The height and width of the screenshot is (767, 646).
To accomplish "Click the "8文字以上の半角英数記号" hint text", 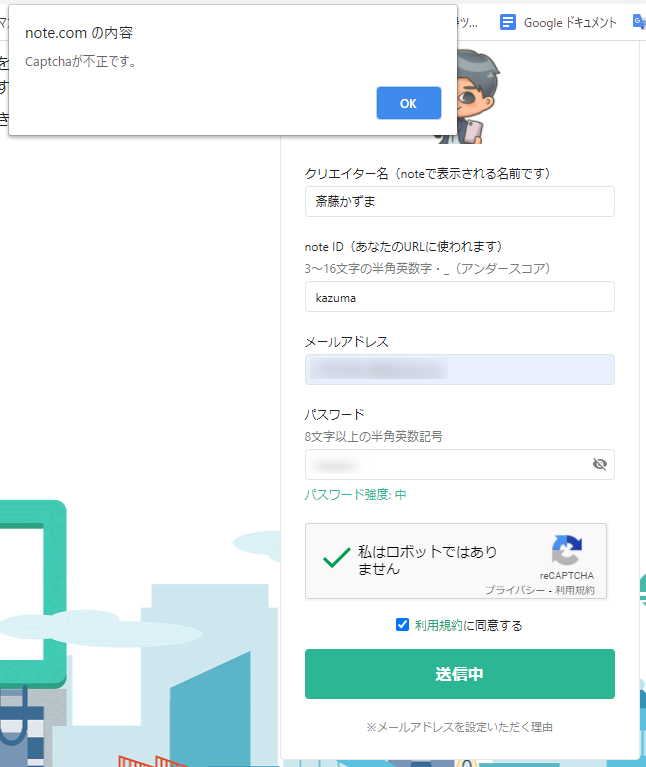I will (x=374, y=436).
